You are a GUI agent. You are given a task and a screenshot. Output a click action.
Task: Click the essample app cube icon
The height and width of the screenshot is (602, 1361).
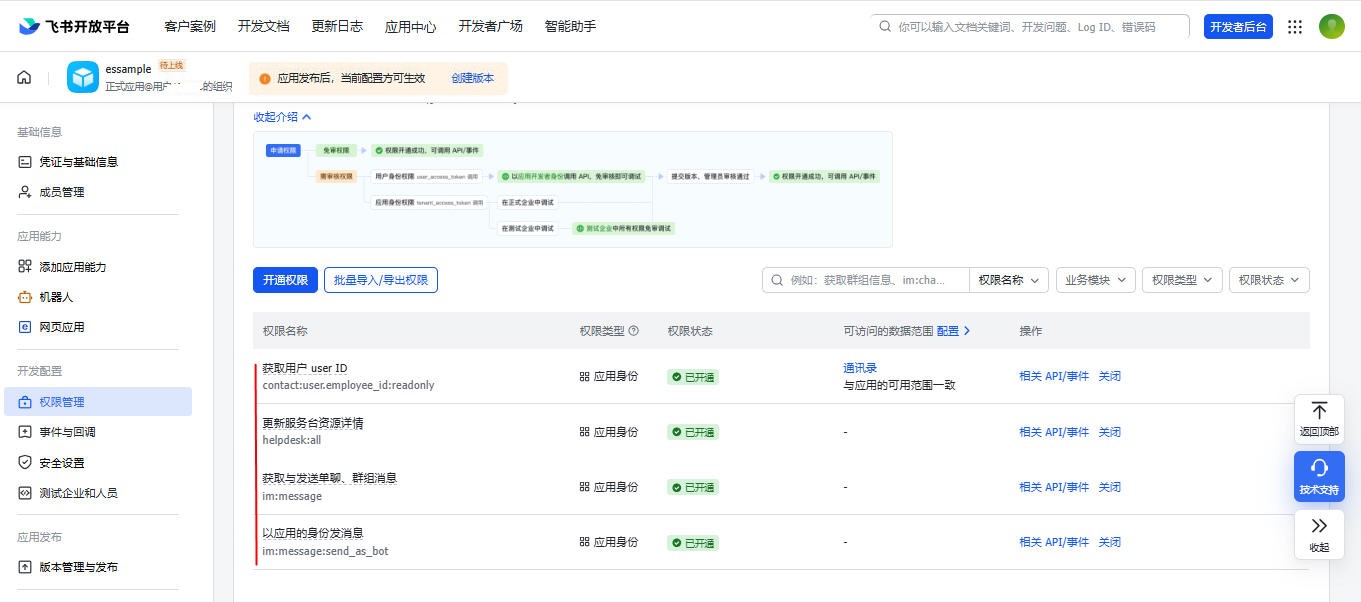[x=83, y=78]
